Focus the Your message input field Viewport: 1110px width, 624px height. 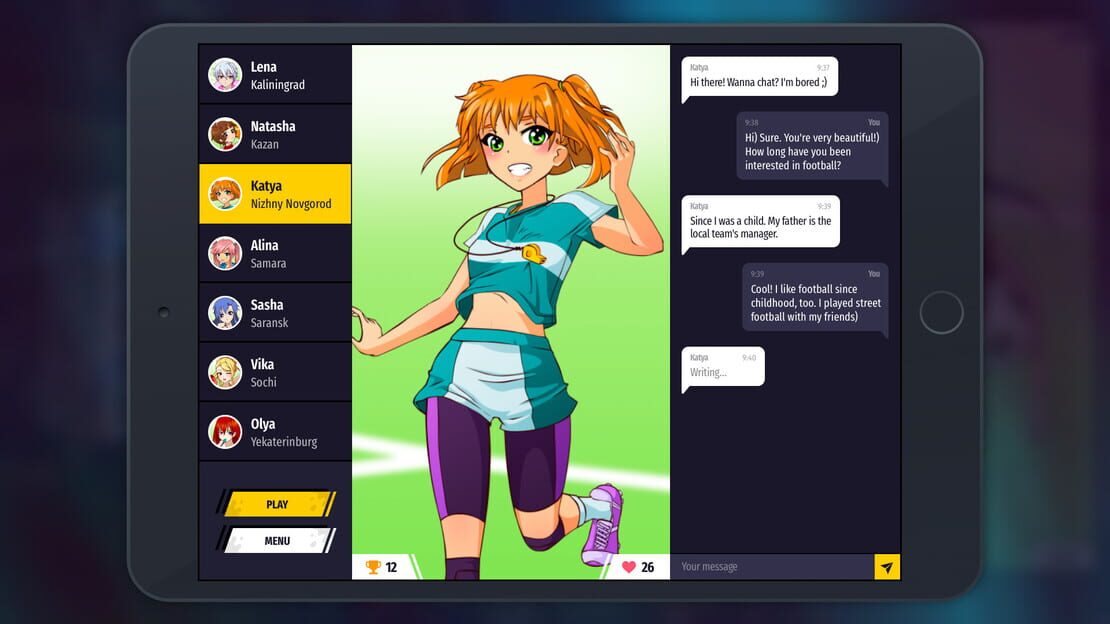[772, 567]
